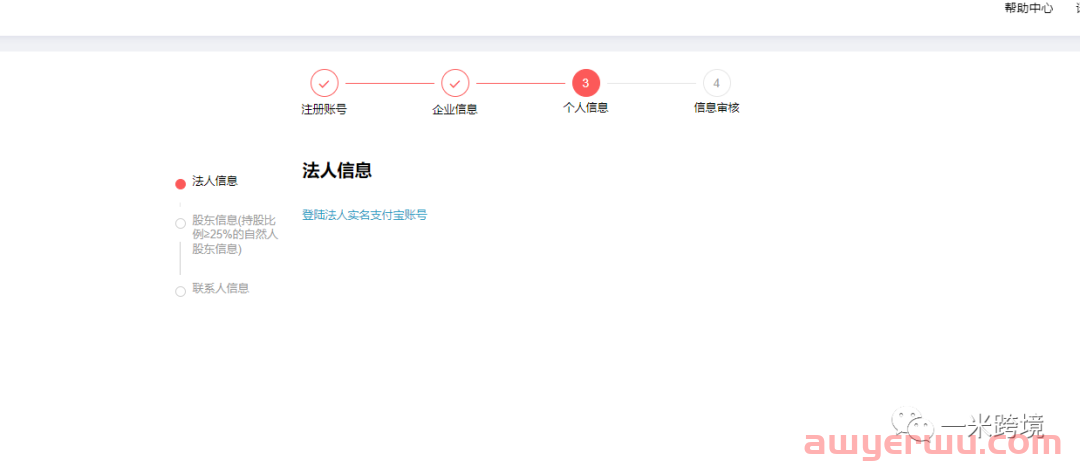1080x474 pixels.
Task: Click the red progress line between steps 1 and 2
Action: coord(389,83)
